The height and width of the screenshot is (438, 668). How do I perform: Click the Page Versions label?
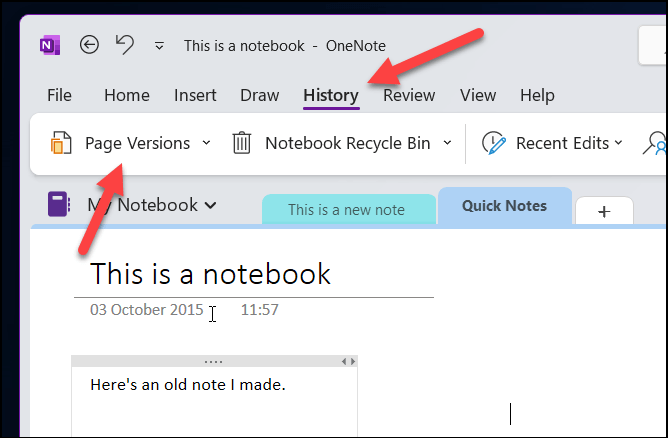(x=137, y=143)
